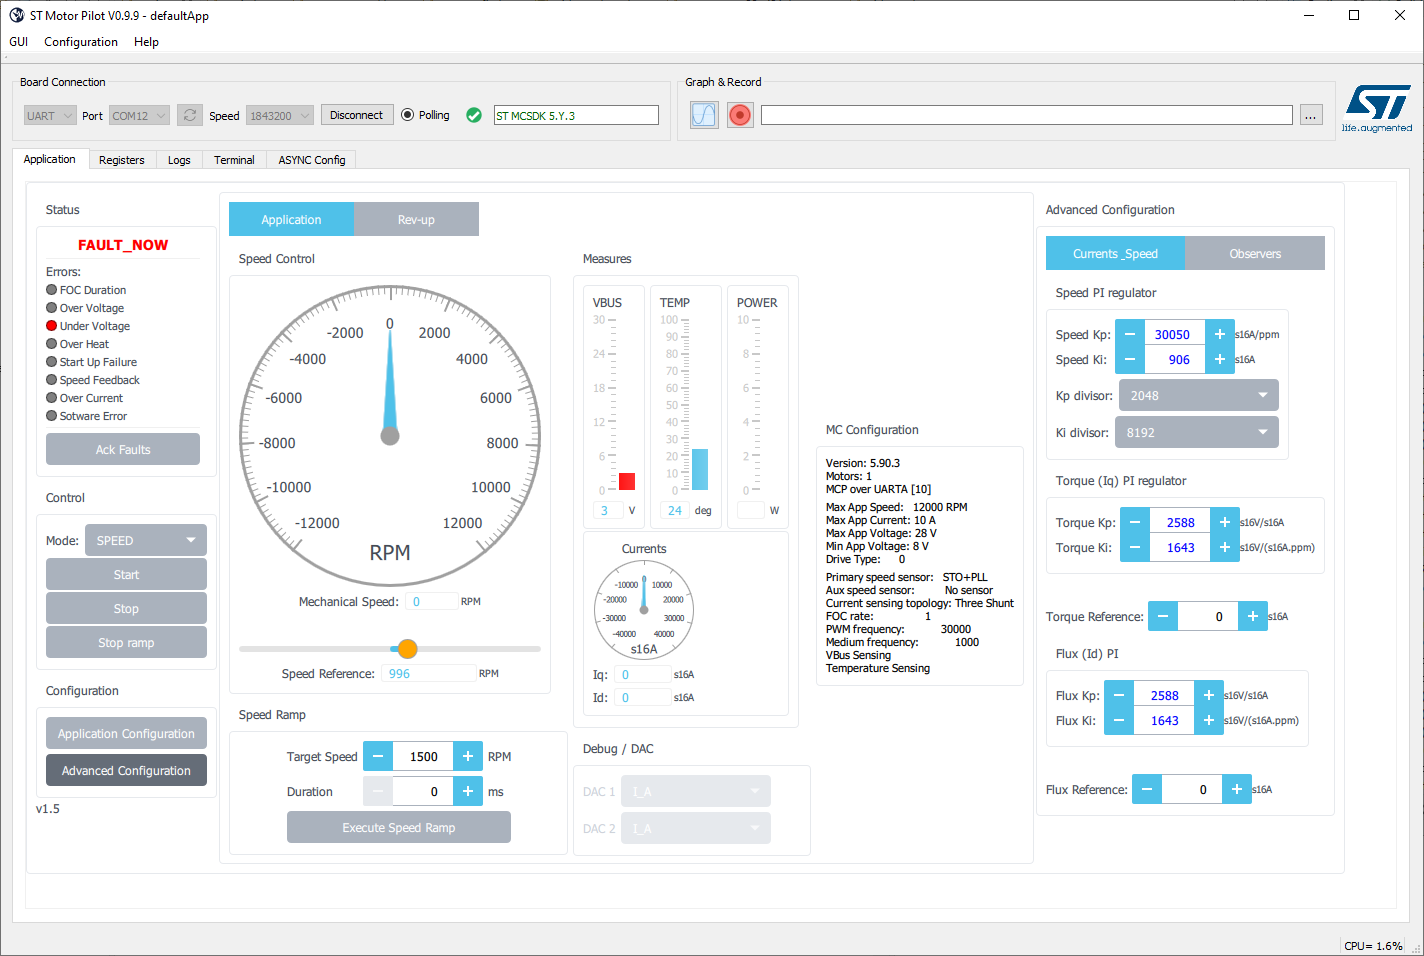
Task: Click the FOC Duration error indicator
Action: pos(51,290)
